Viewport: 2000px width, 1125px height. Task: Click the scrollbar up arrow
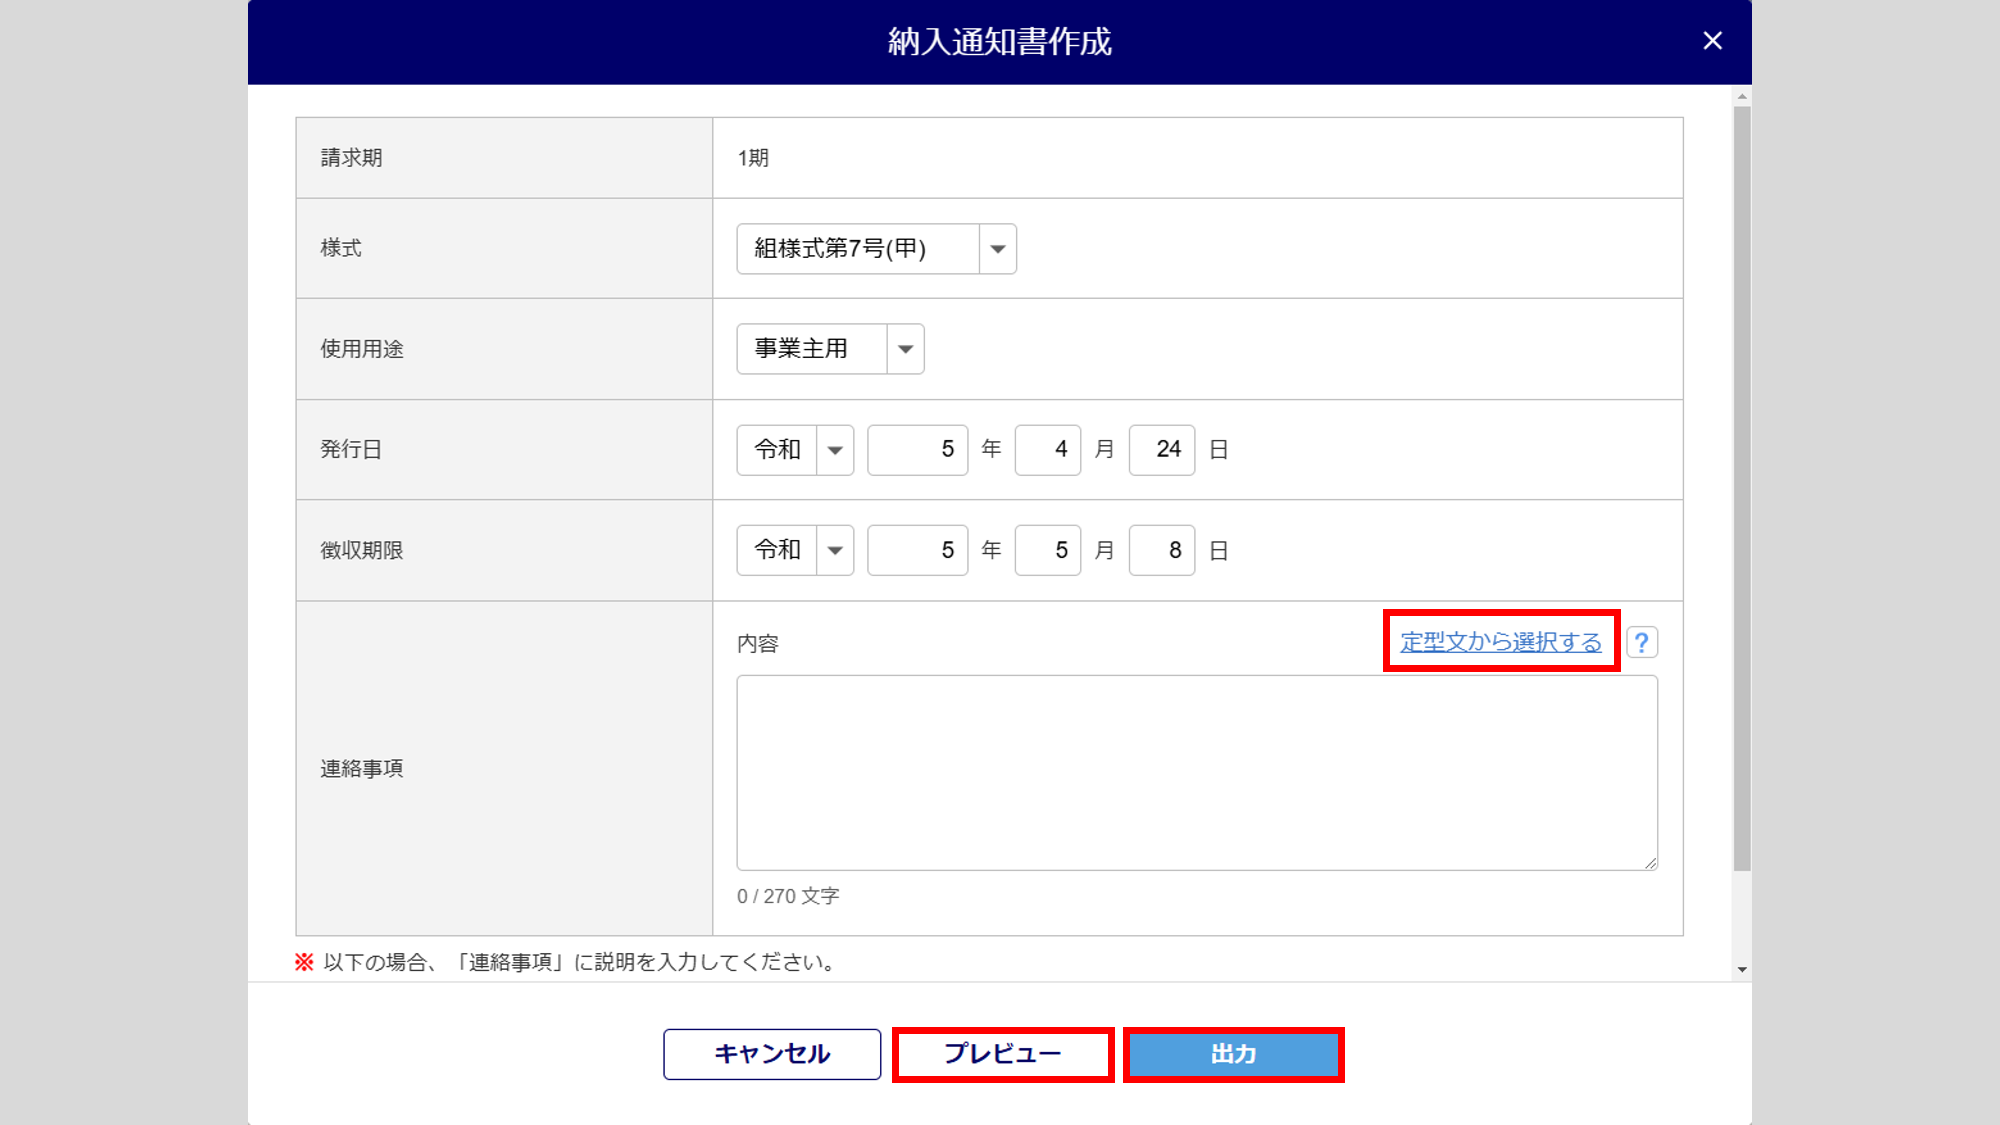(1742, 97)
